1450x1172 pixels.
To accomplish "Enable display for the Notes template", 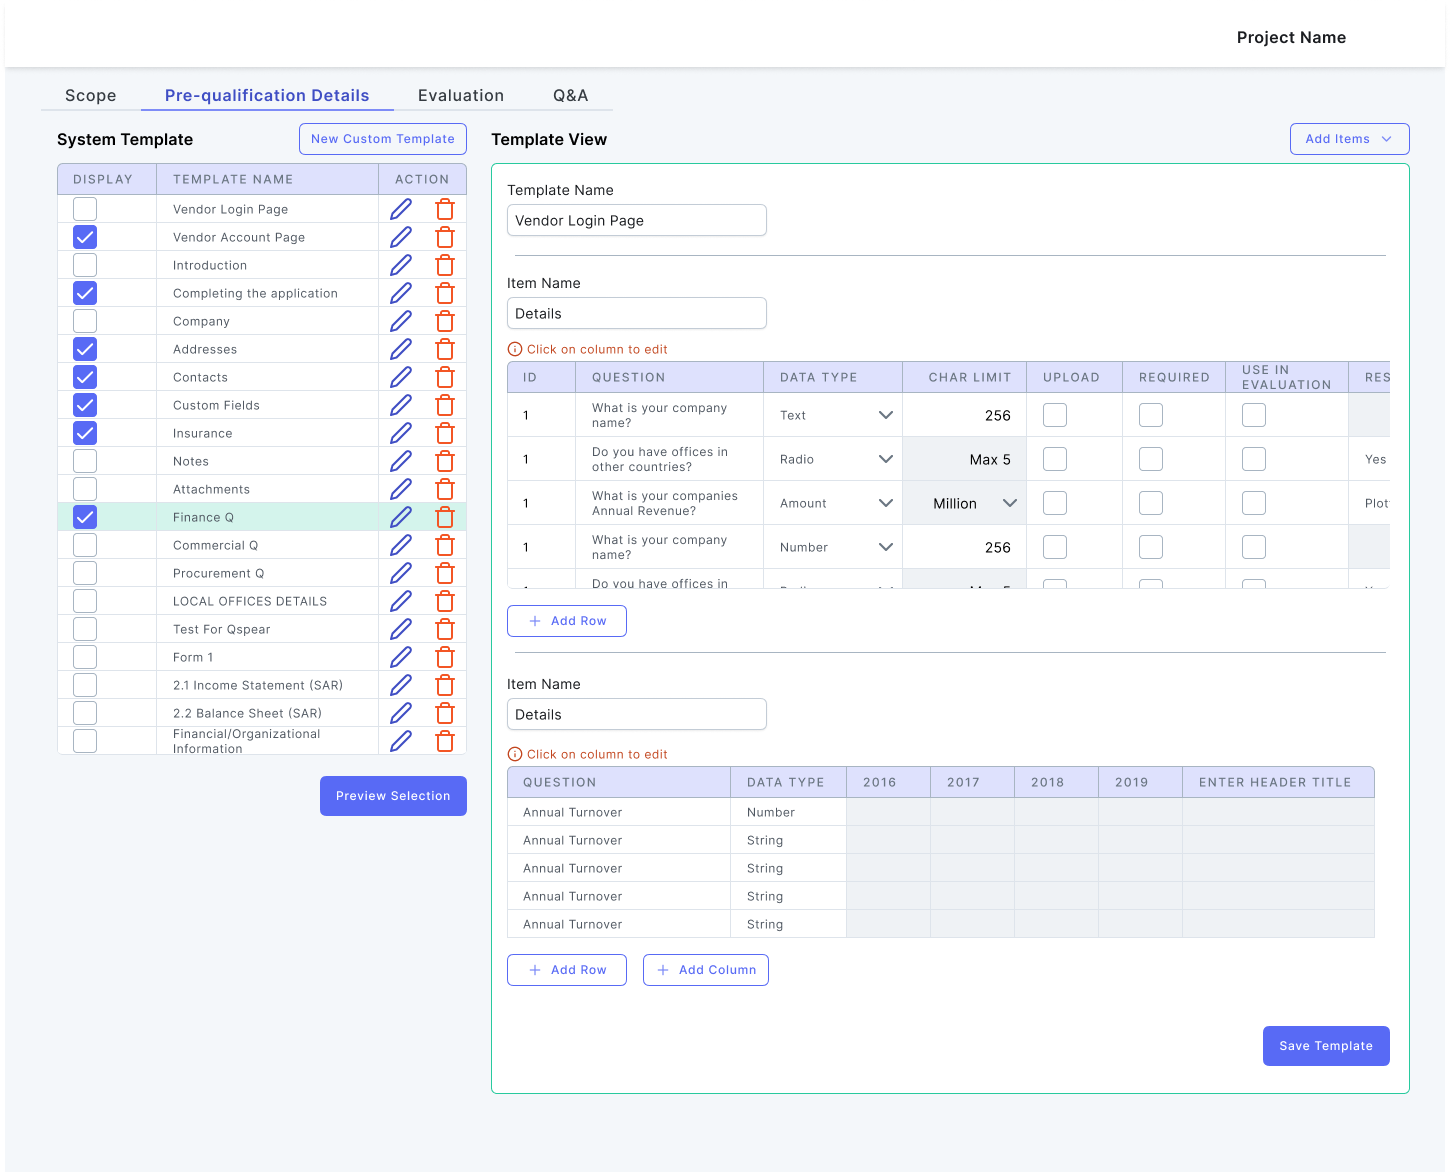I will (84, 460).
